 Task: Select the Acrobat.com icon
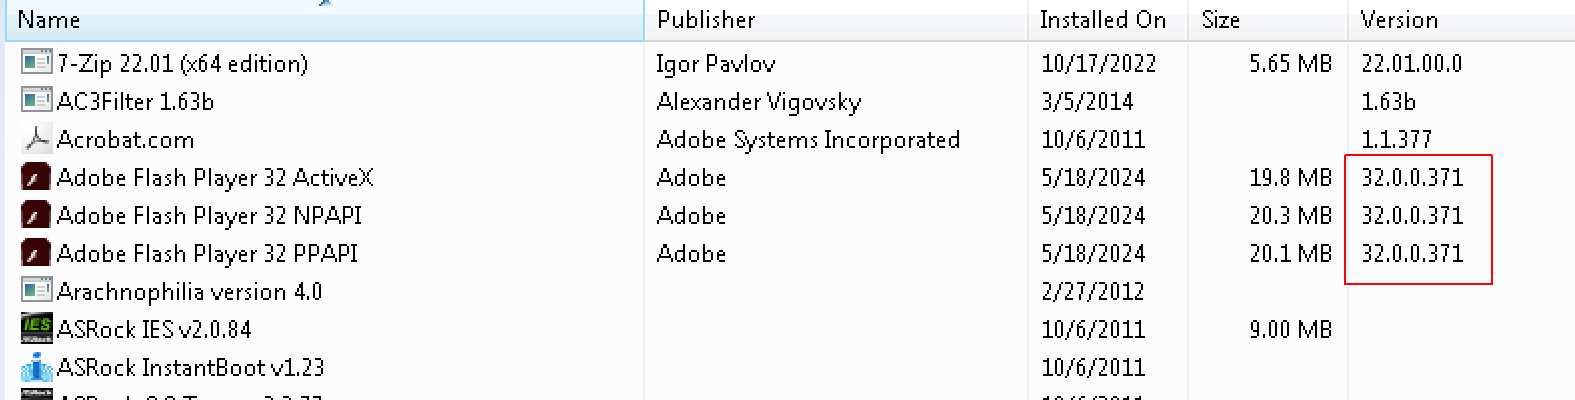click(x=37, y=139)
